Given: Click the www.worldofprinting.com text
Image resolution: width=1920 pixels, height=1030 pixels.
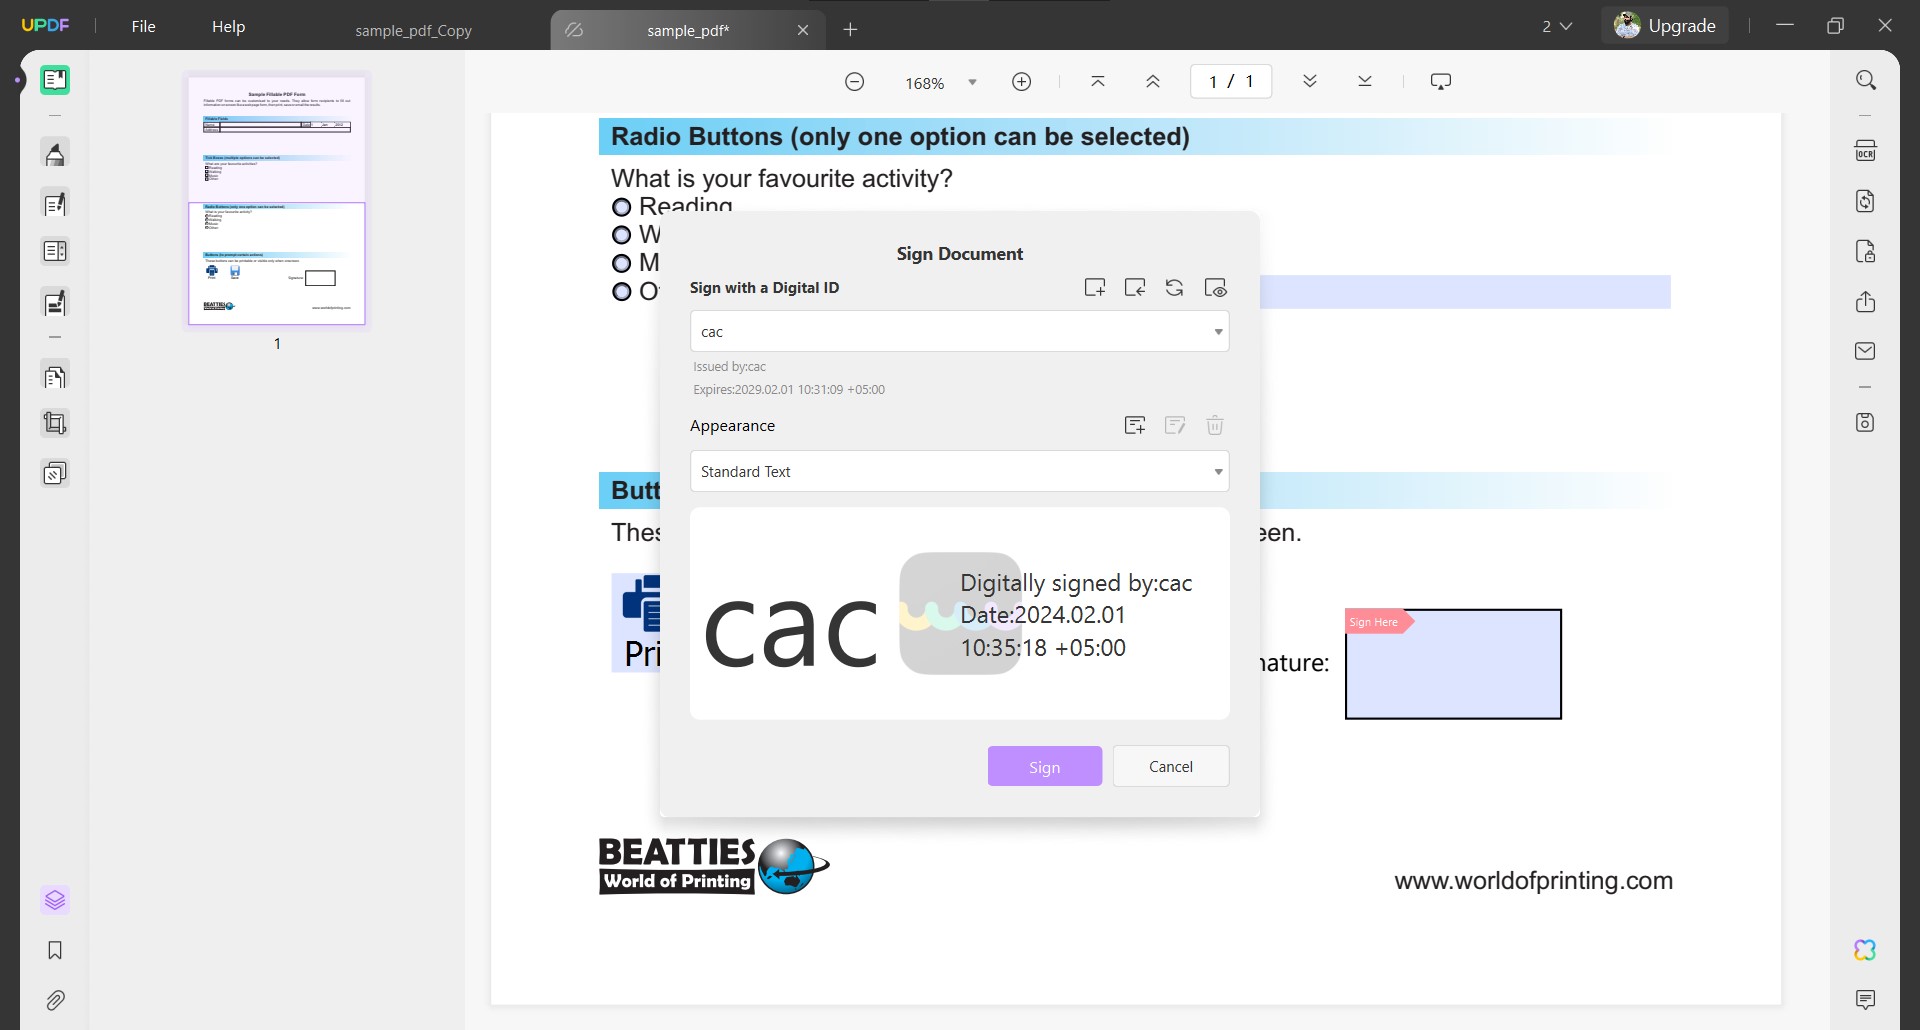Looking at the screenshot, I should (1533, 881).
